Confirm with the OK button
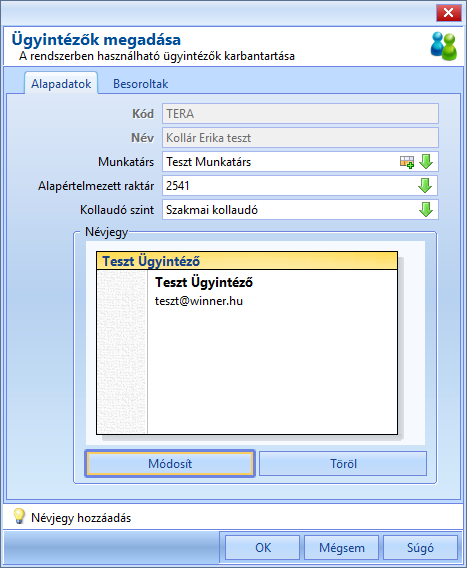Image resolution: width=467 pixels, height=568 pixels. point(263,548)
